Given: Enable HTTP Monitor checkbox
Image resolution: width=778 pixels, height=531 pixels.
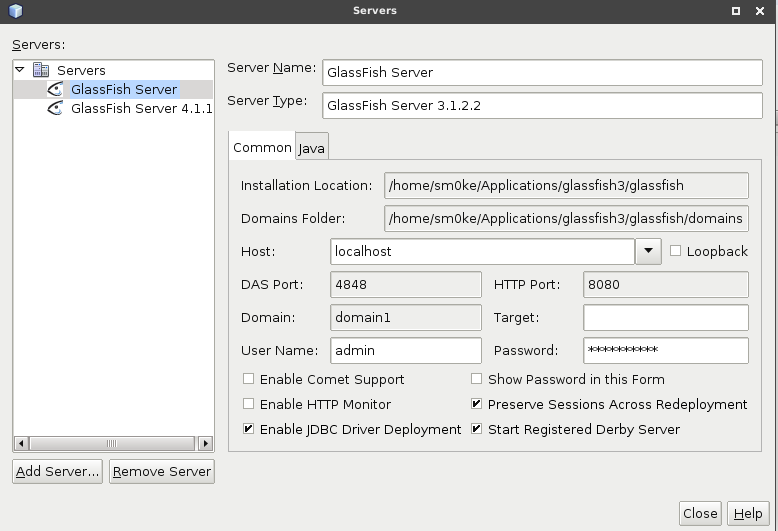Looking at the screenshot, I should tap(248, 404).
